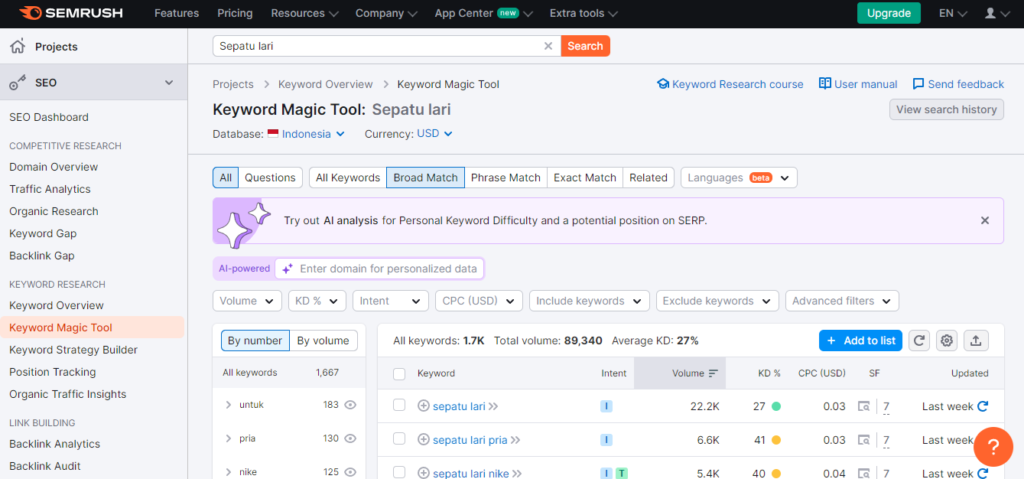Viewport: 1024px width, 479px height.
Task: Change the Indonesia database dropdown
Action: 313,133
